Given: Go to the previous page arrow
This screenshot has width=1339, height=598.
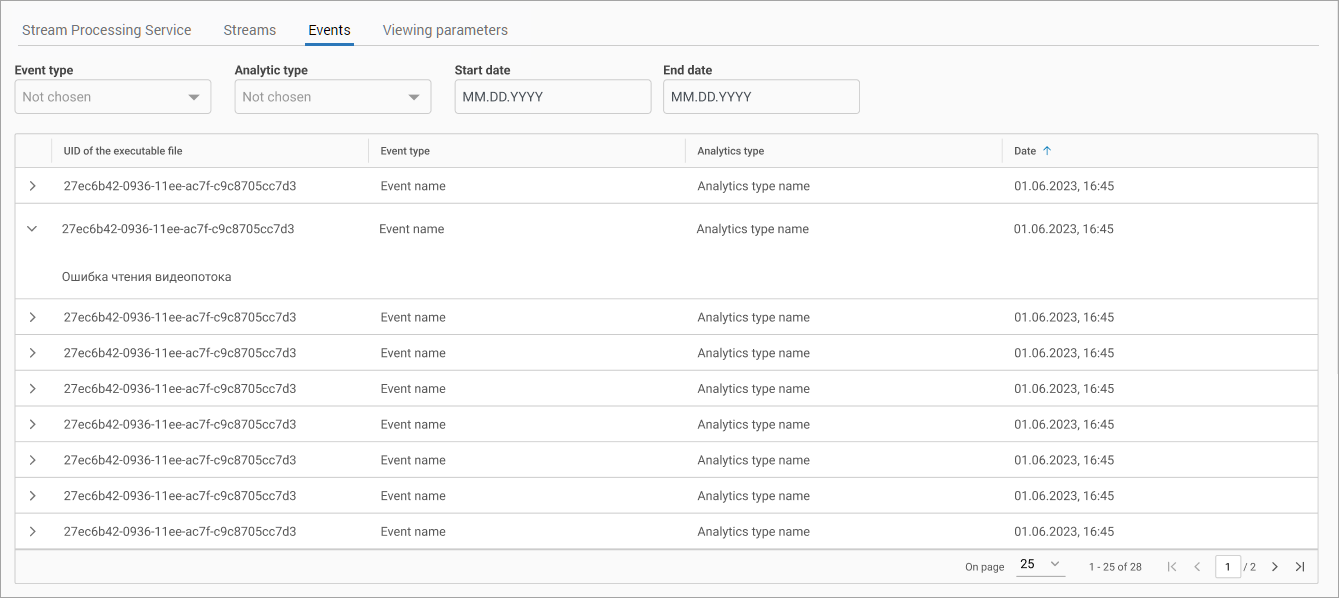Looking at the screenshot, I should tap(1197, 567).
